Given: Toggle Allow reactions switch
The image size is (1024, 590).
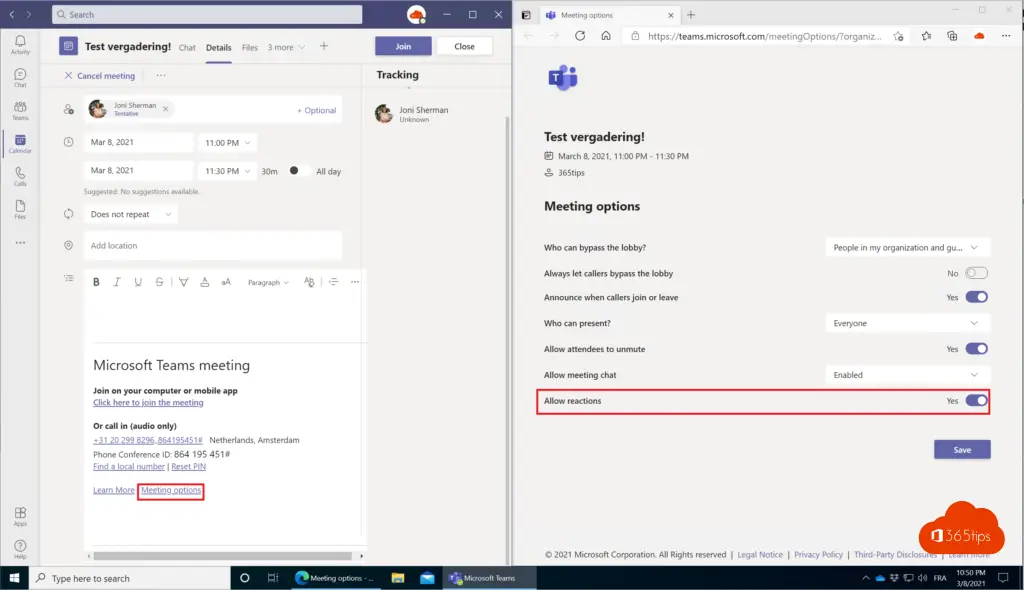Looking at the screenshot, I should point(976,401).
